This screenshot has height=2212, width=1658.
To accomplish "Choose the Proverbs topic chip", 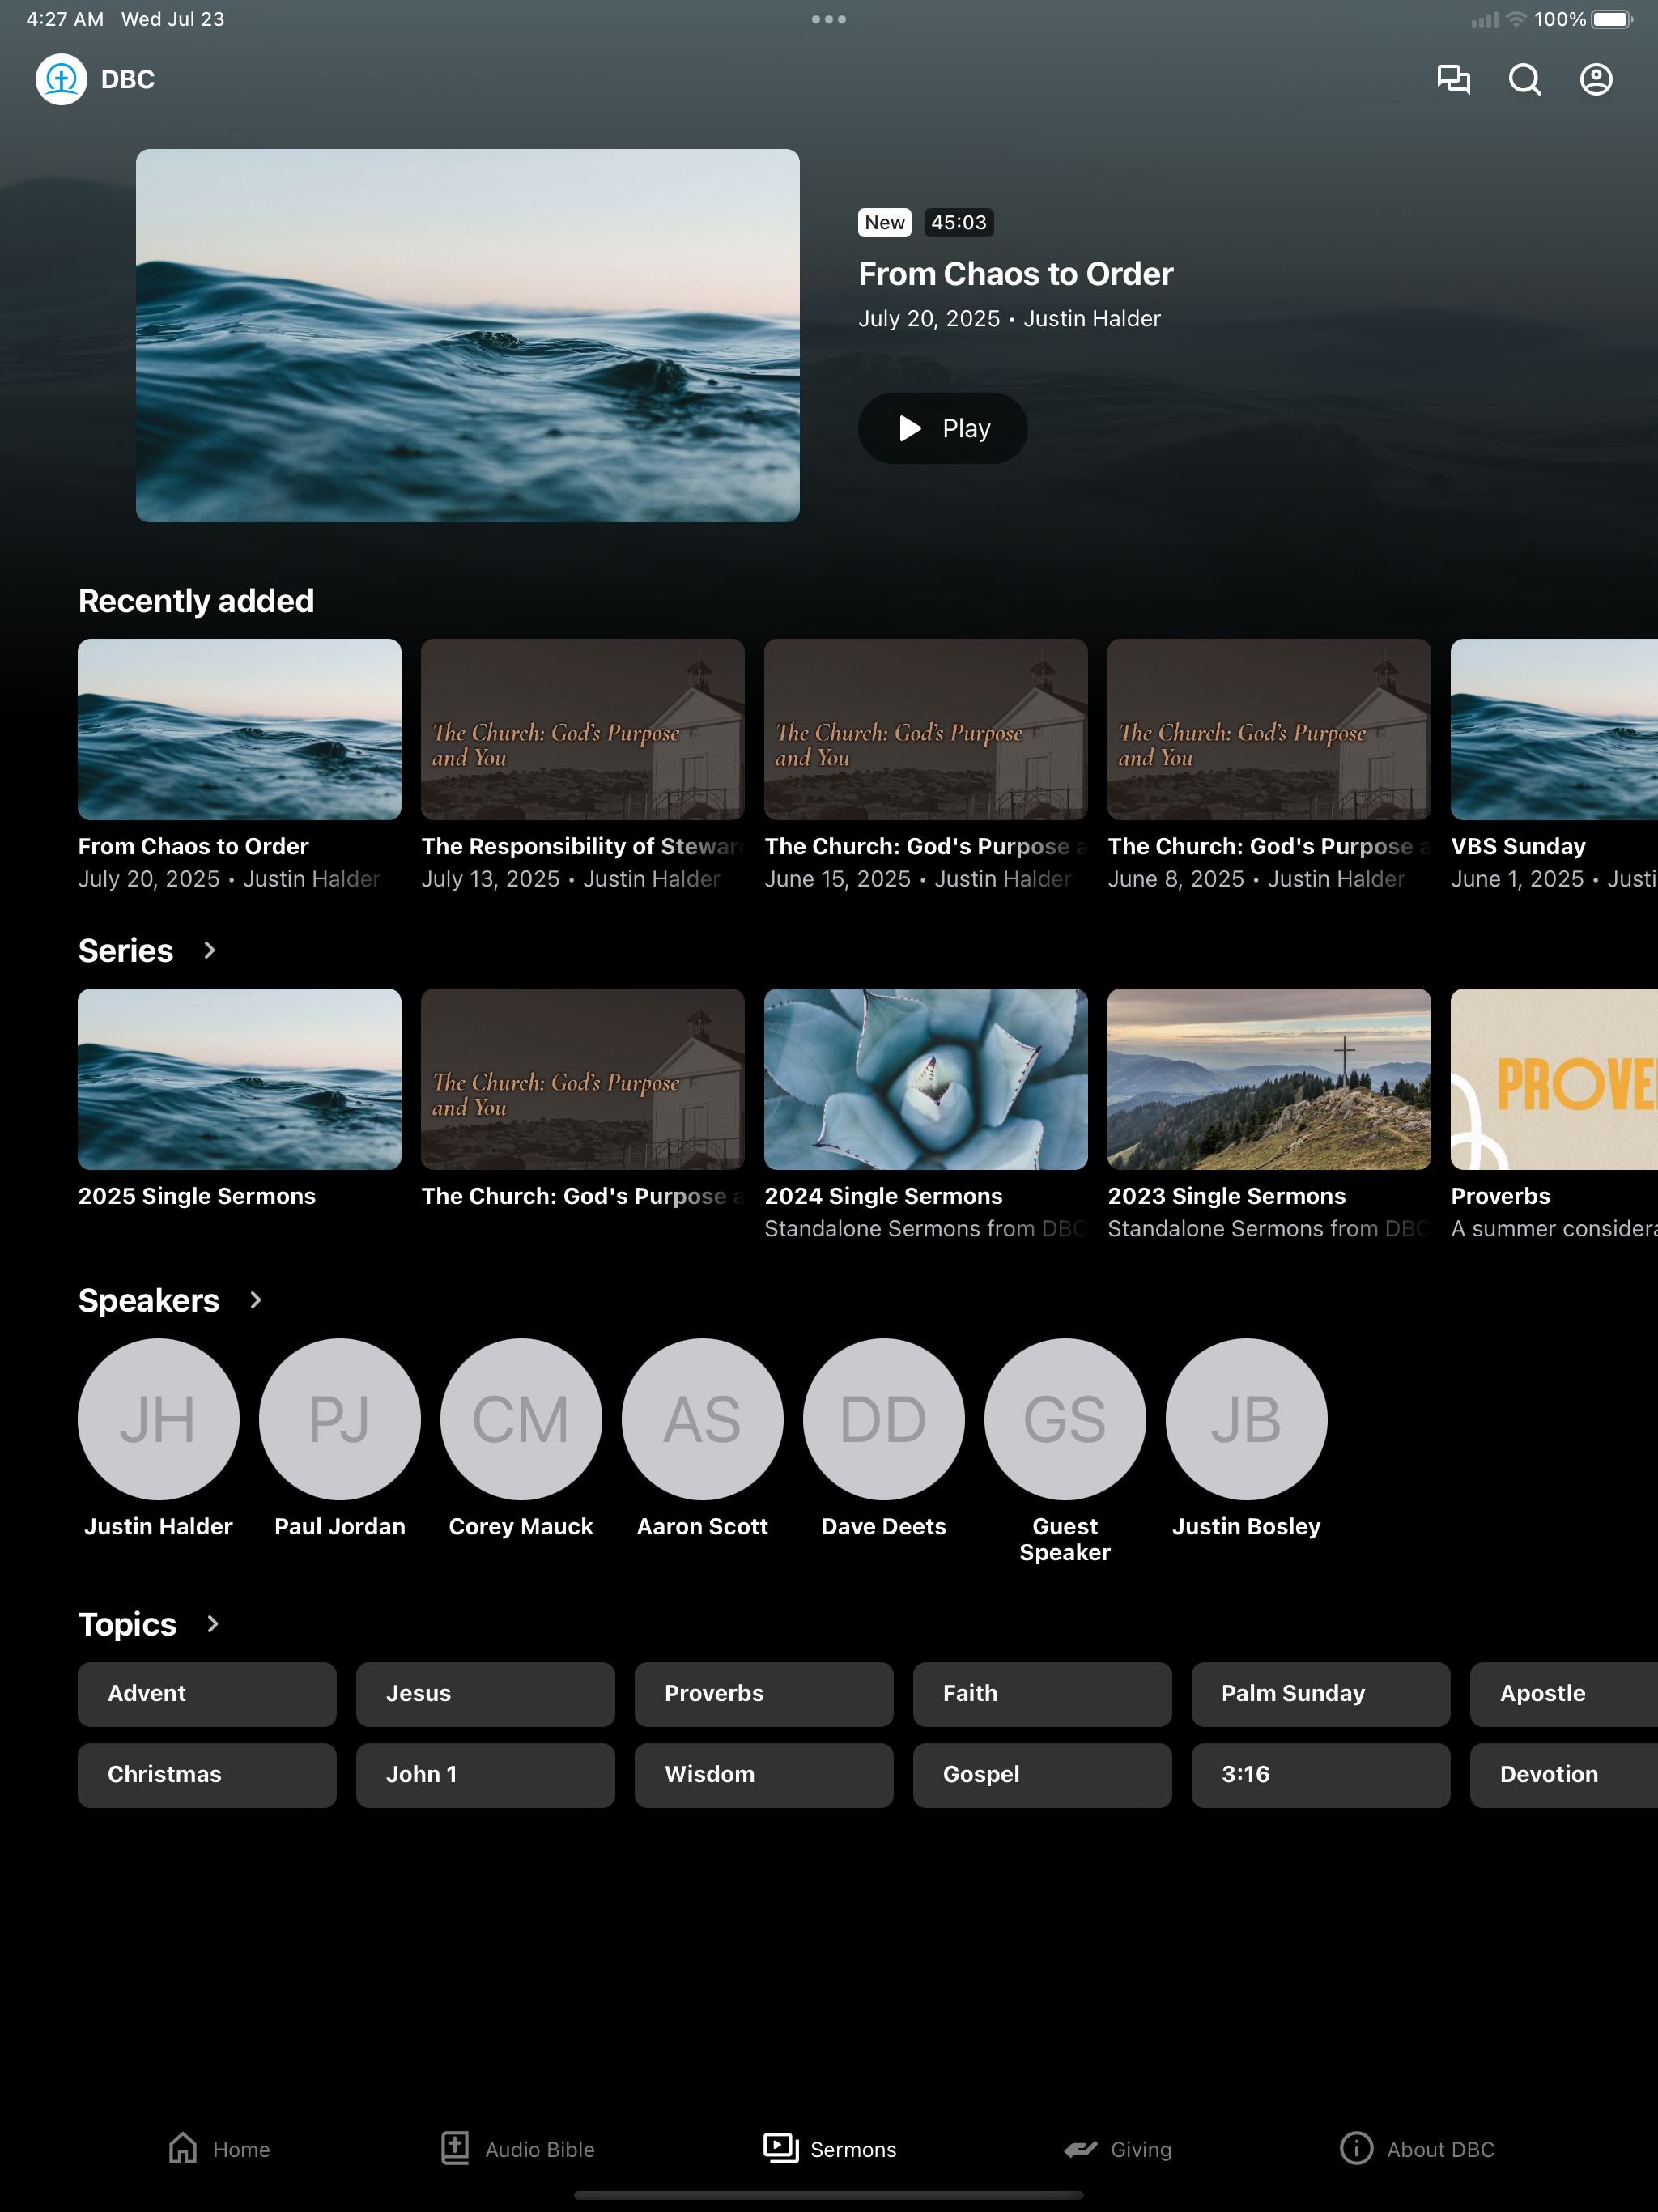I will point(764,1694).
